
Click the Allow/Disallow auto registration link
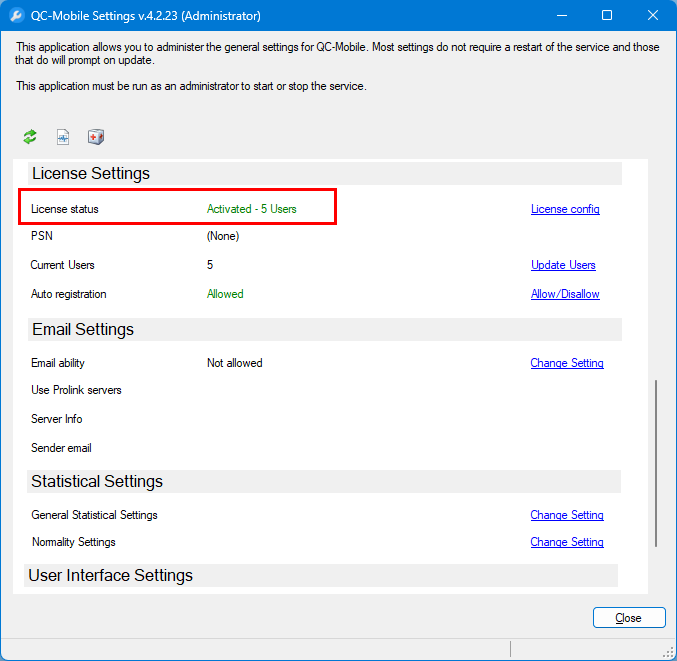[x=565, y=294]
